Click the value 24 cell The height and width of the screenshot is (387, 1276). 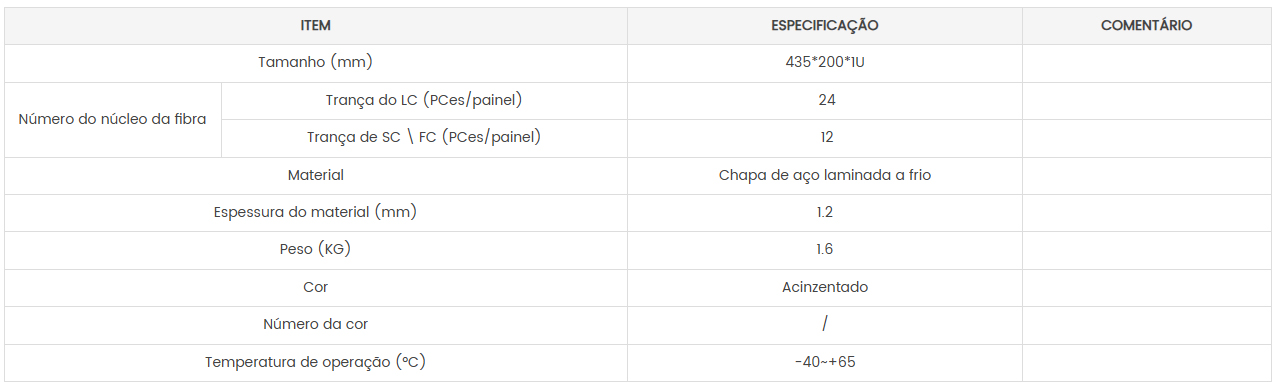pyautogui.click(x=825, y=100)
